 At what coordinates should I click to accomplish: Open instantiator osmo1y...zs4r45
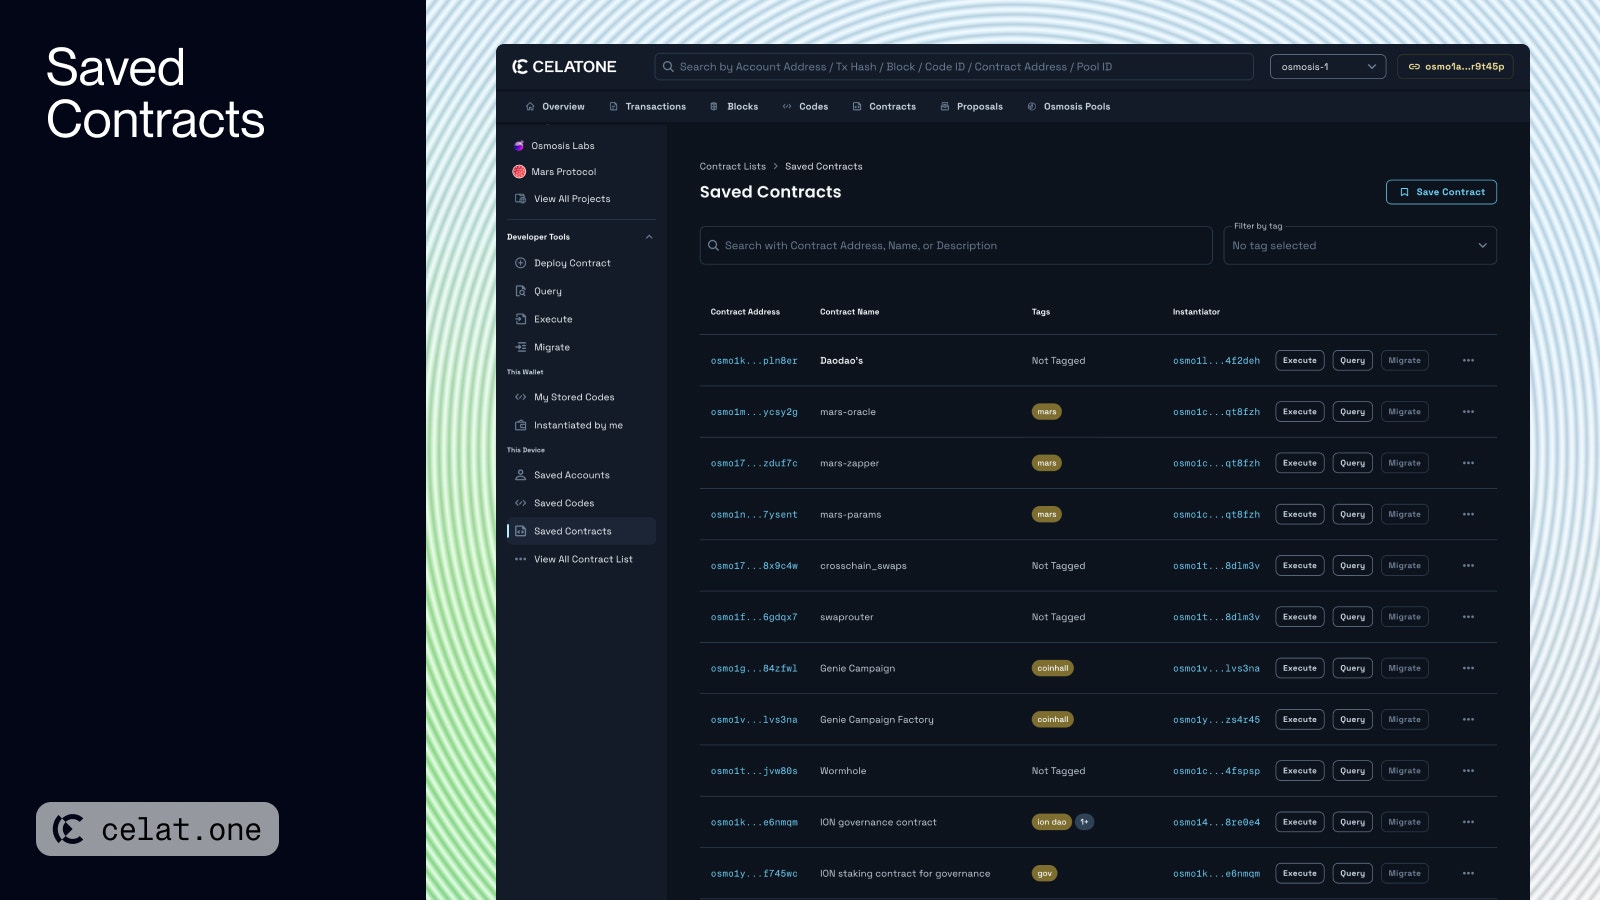click(1216, 720)
